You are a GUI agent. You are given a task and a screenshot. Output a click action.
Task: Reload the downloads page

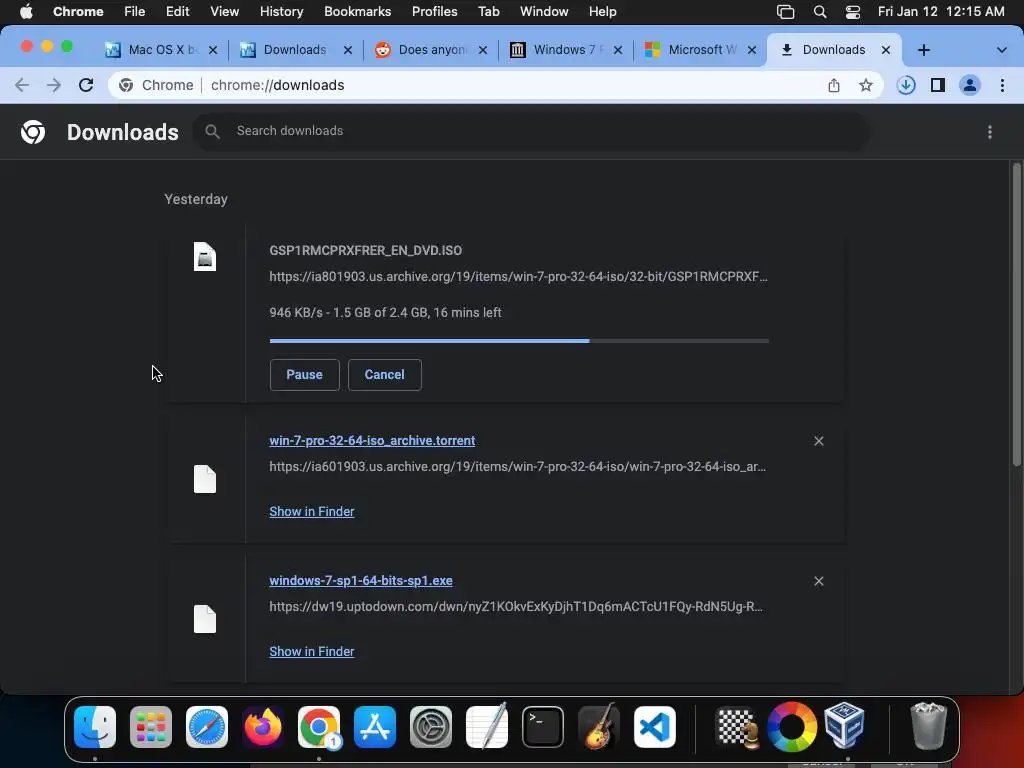coord(86,85)
